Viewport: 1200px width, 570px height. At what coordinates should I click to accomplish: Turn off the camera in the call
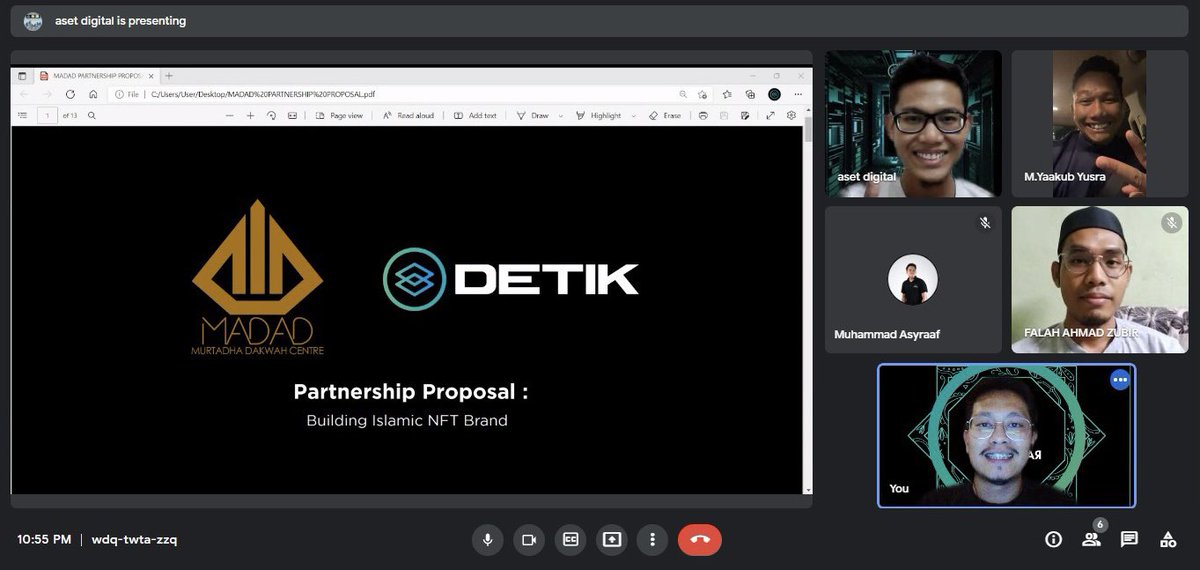pos(529,540)
